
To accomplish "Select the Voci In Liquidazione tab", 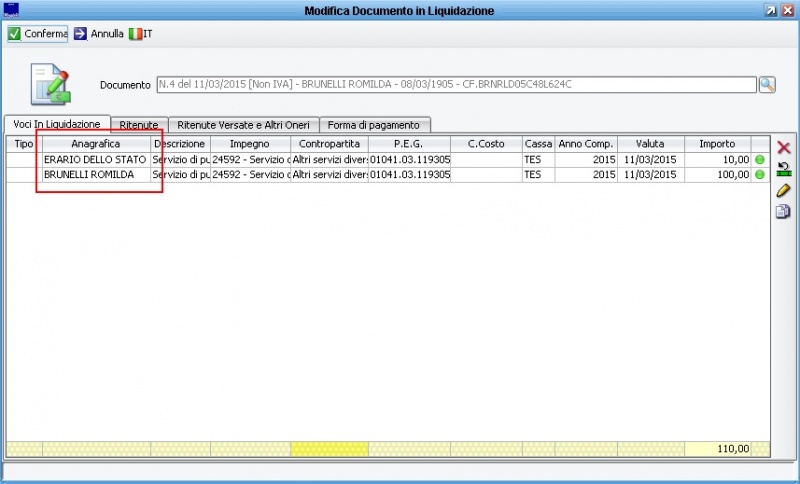I will (56, 124).
